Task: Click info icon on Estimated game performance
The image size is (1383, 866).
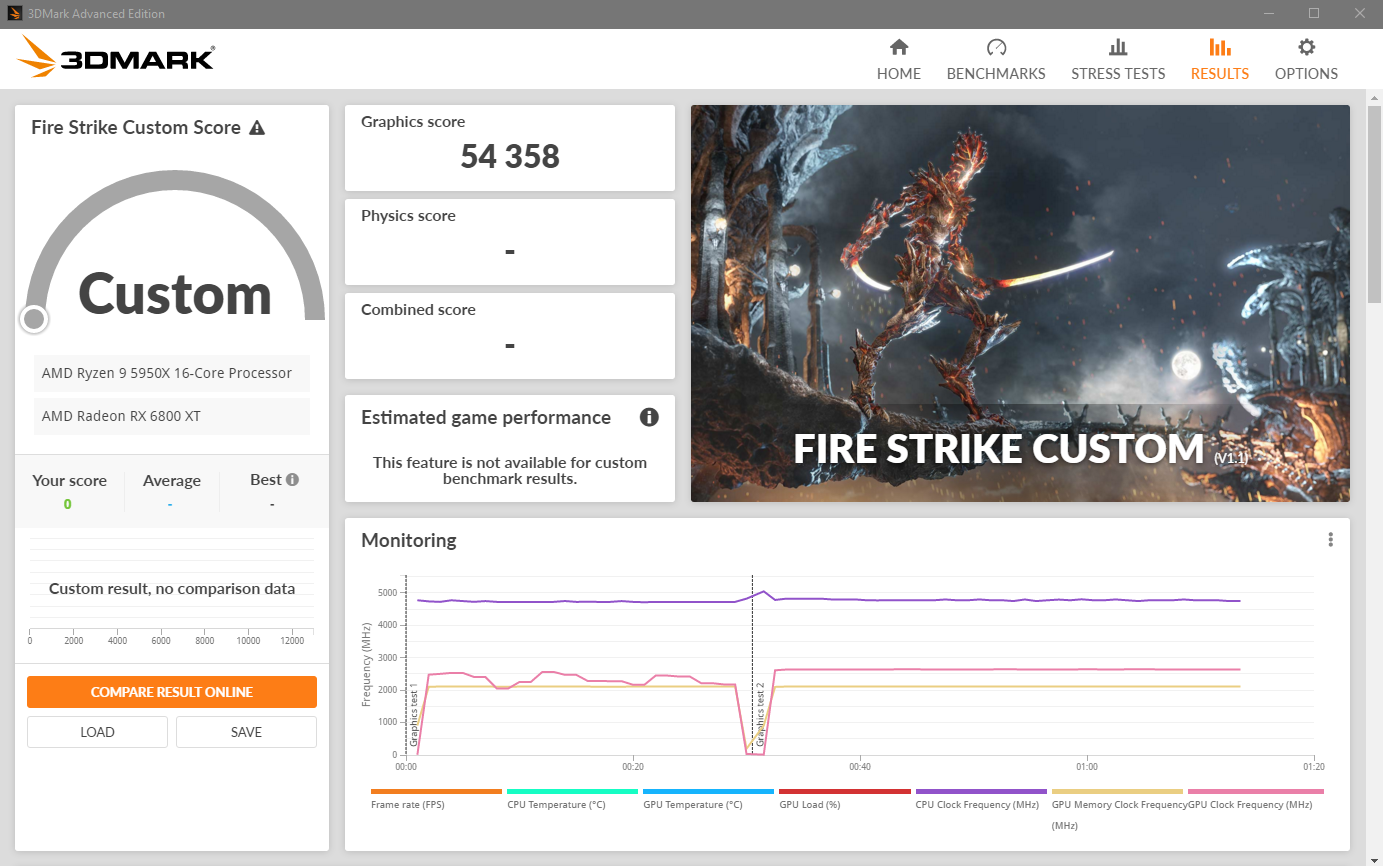Action: (649, 417)
